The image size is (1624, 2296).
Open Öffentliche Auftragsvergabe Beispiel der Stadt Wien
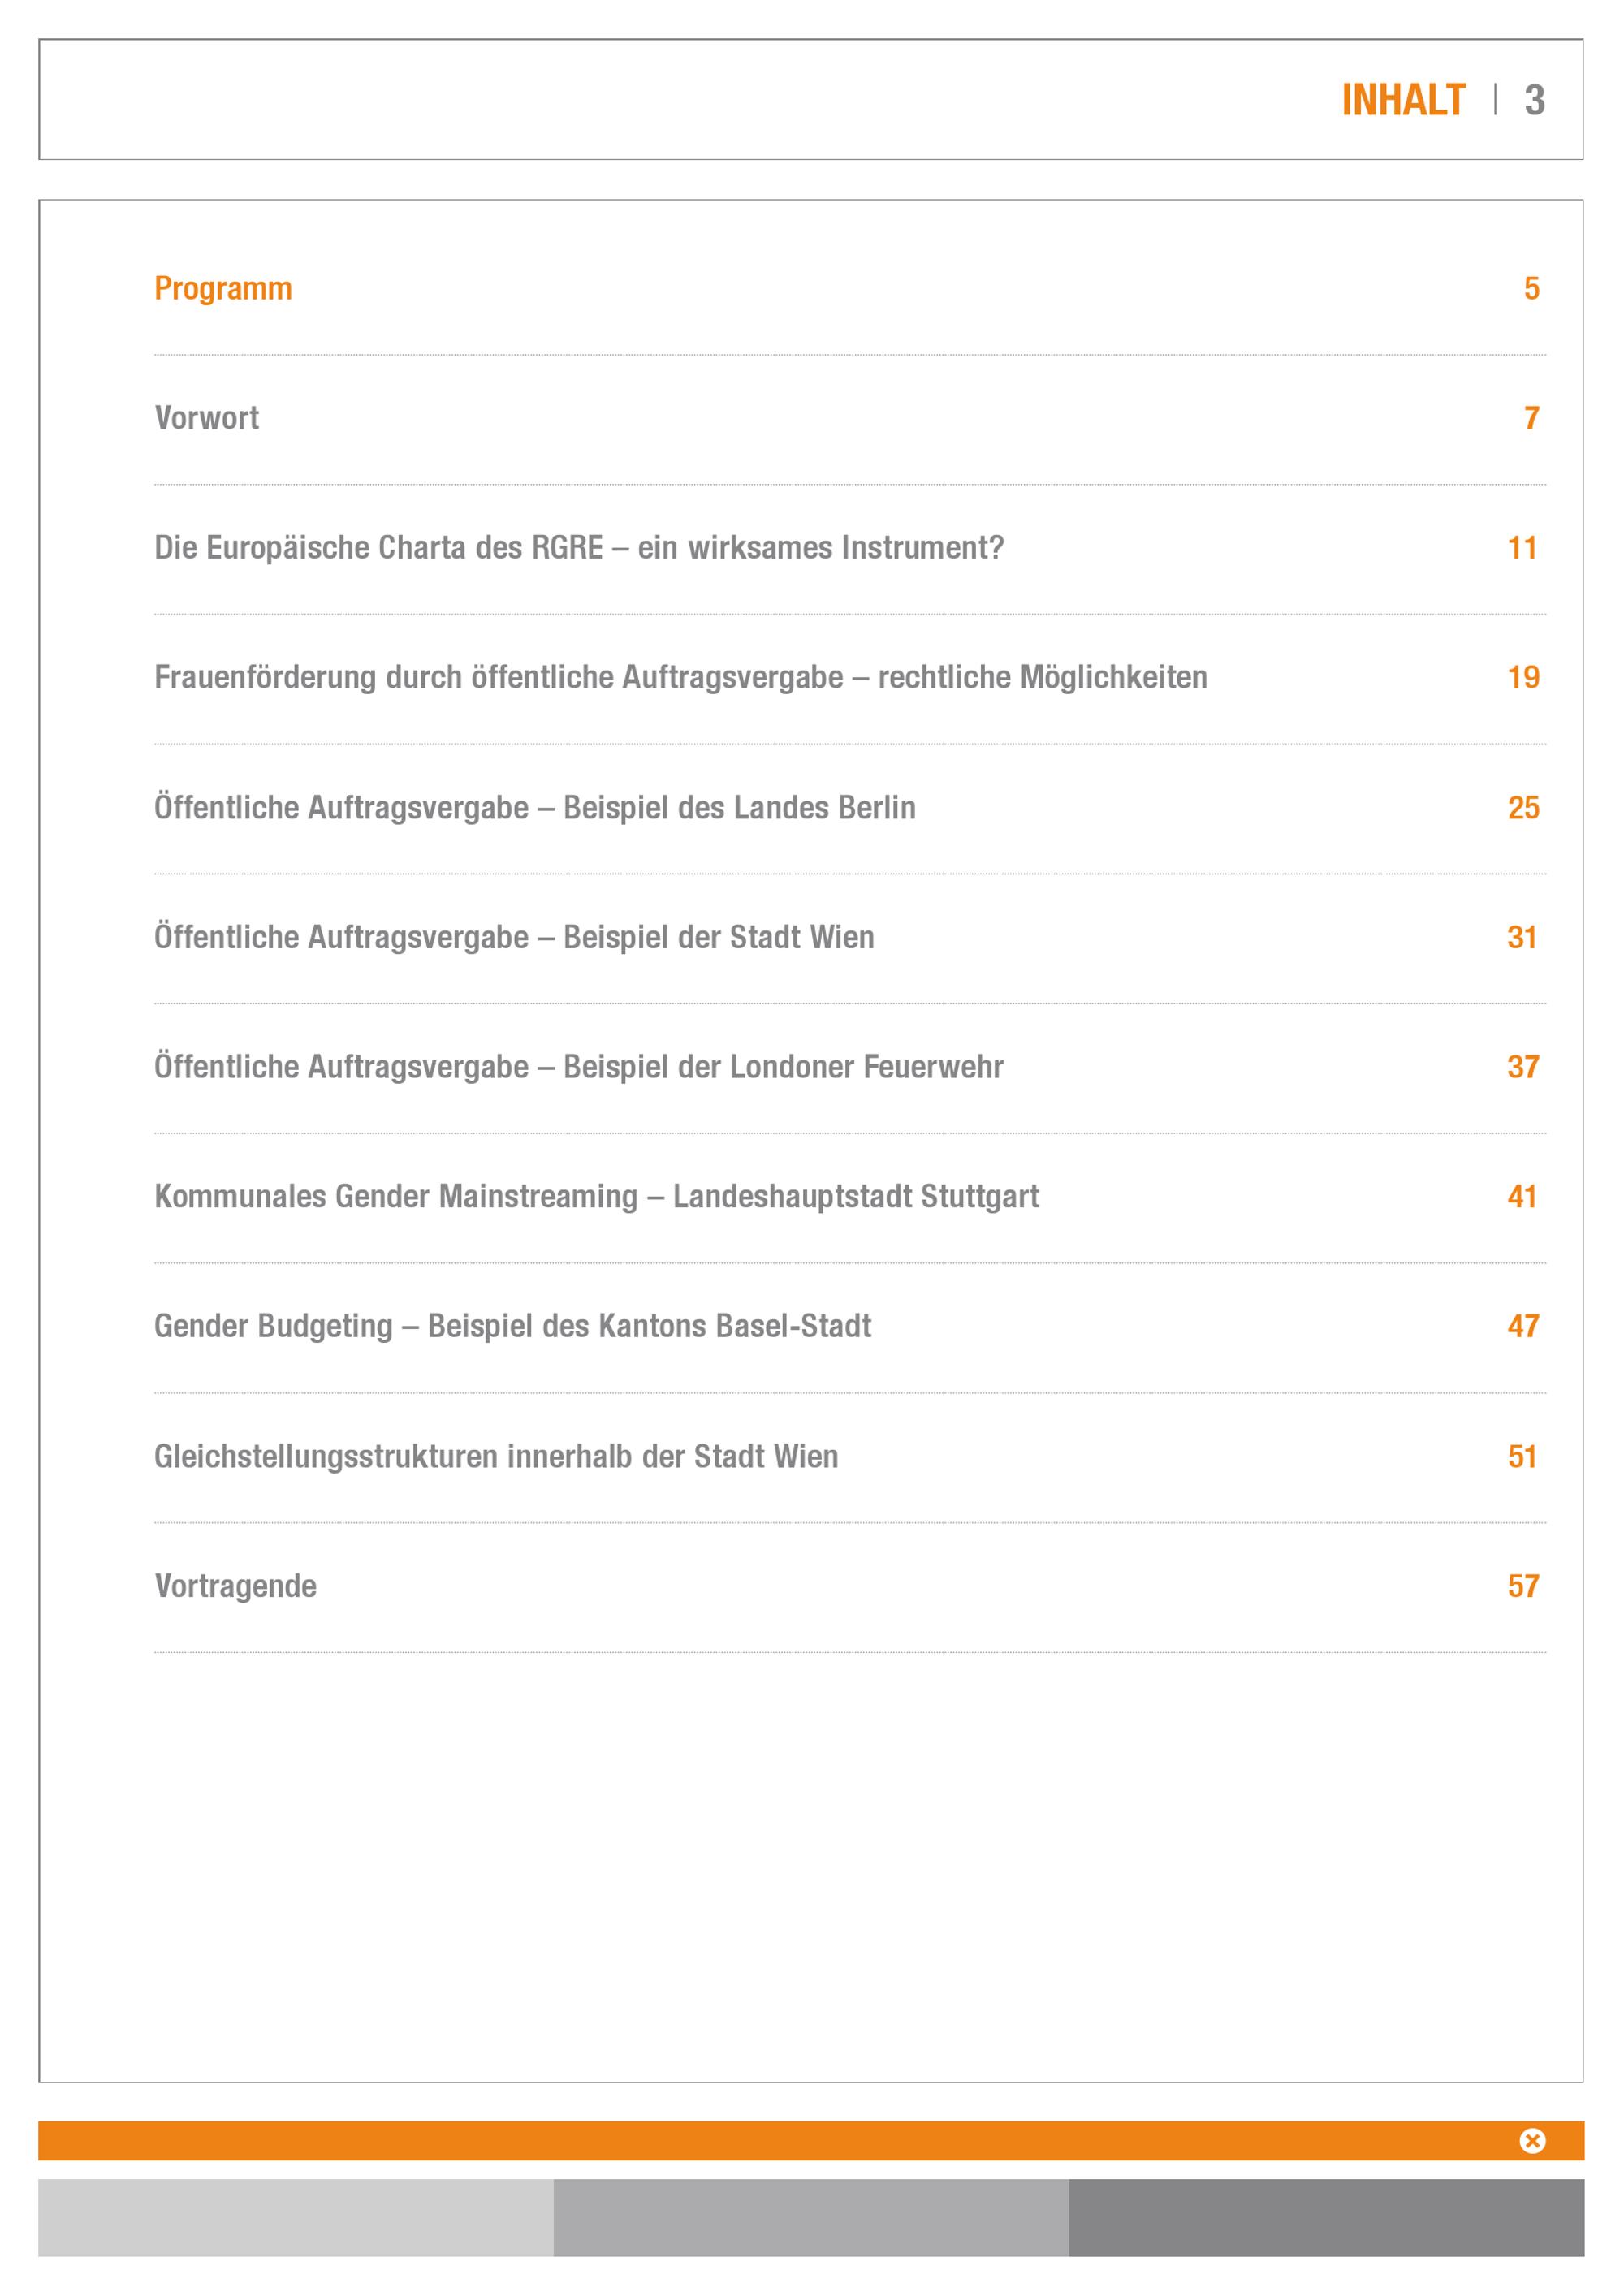click(x=514, y=938)
